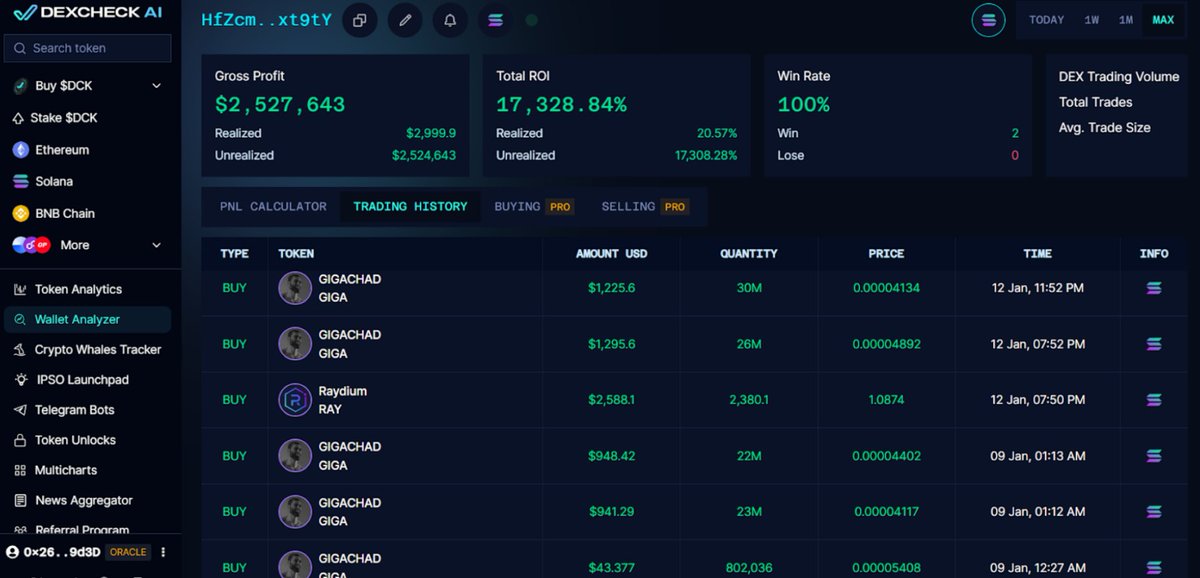Click the BNB Chain sidebar icon
Viewport: 1200px width, 578px height.
point(20,213)
